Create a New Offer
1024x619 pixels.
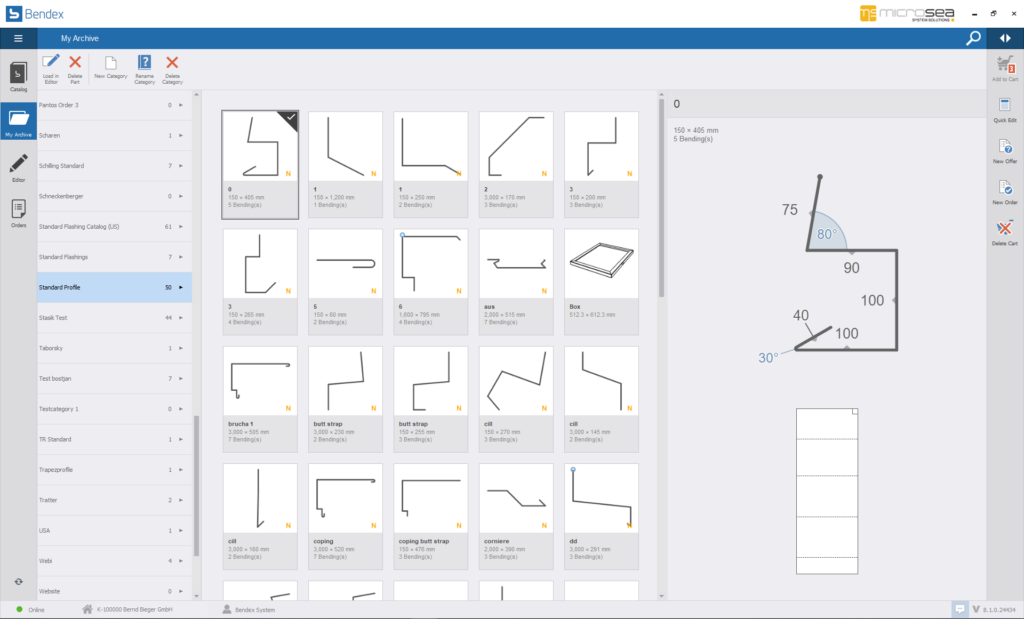click(1003, 151)
